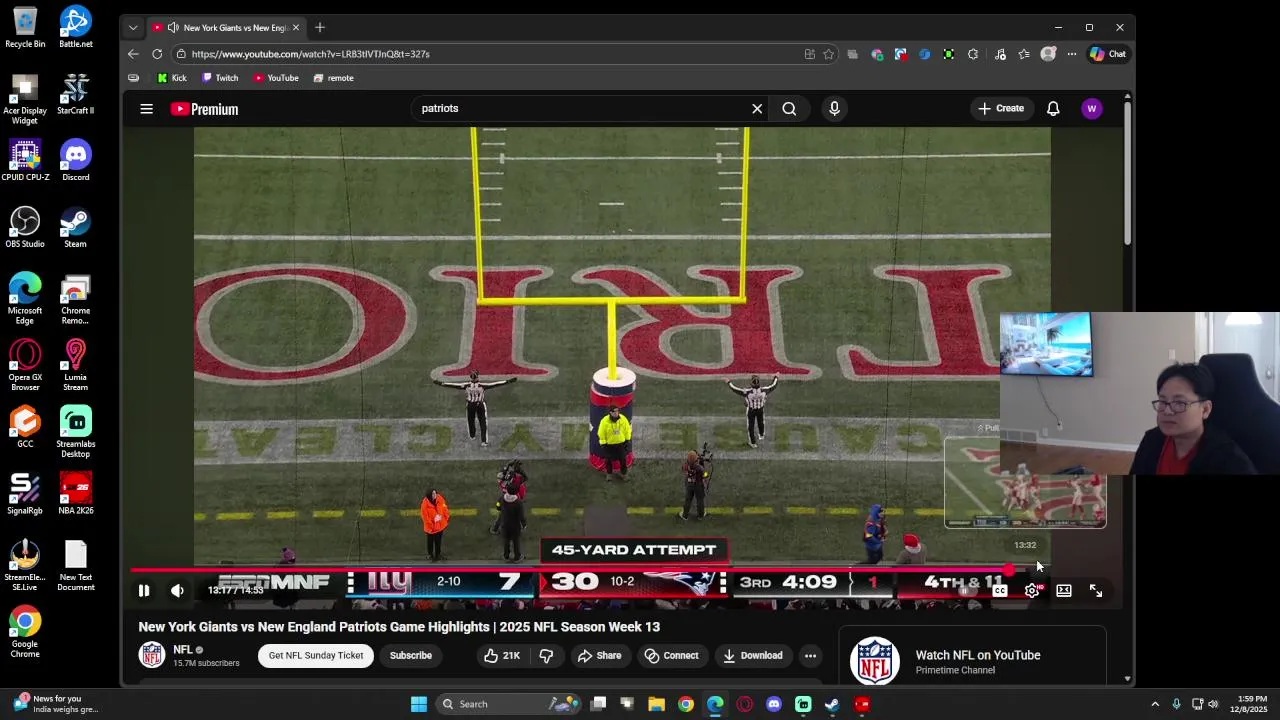Click the address bar URL

(x=310, y=54)
